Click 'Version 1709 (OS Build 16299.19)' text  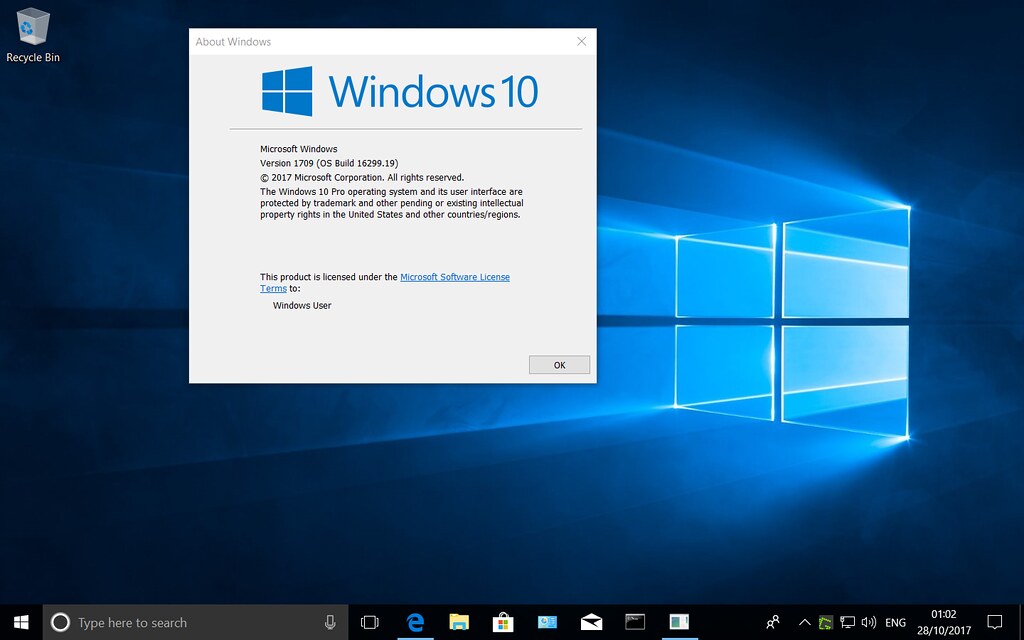(x=328, y=163)
